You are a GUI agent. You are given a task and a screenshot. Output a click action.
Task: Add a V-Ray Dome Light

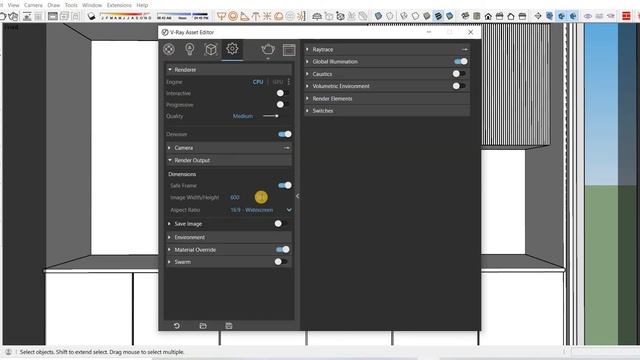click(279, 16)
